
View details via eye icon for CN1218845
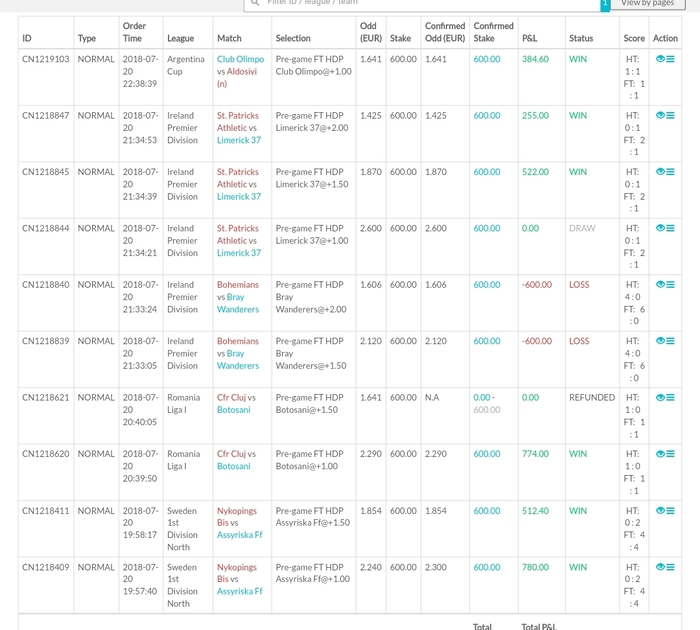point(660,171)
